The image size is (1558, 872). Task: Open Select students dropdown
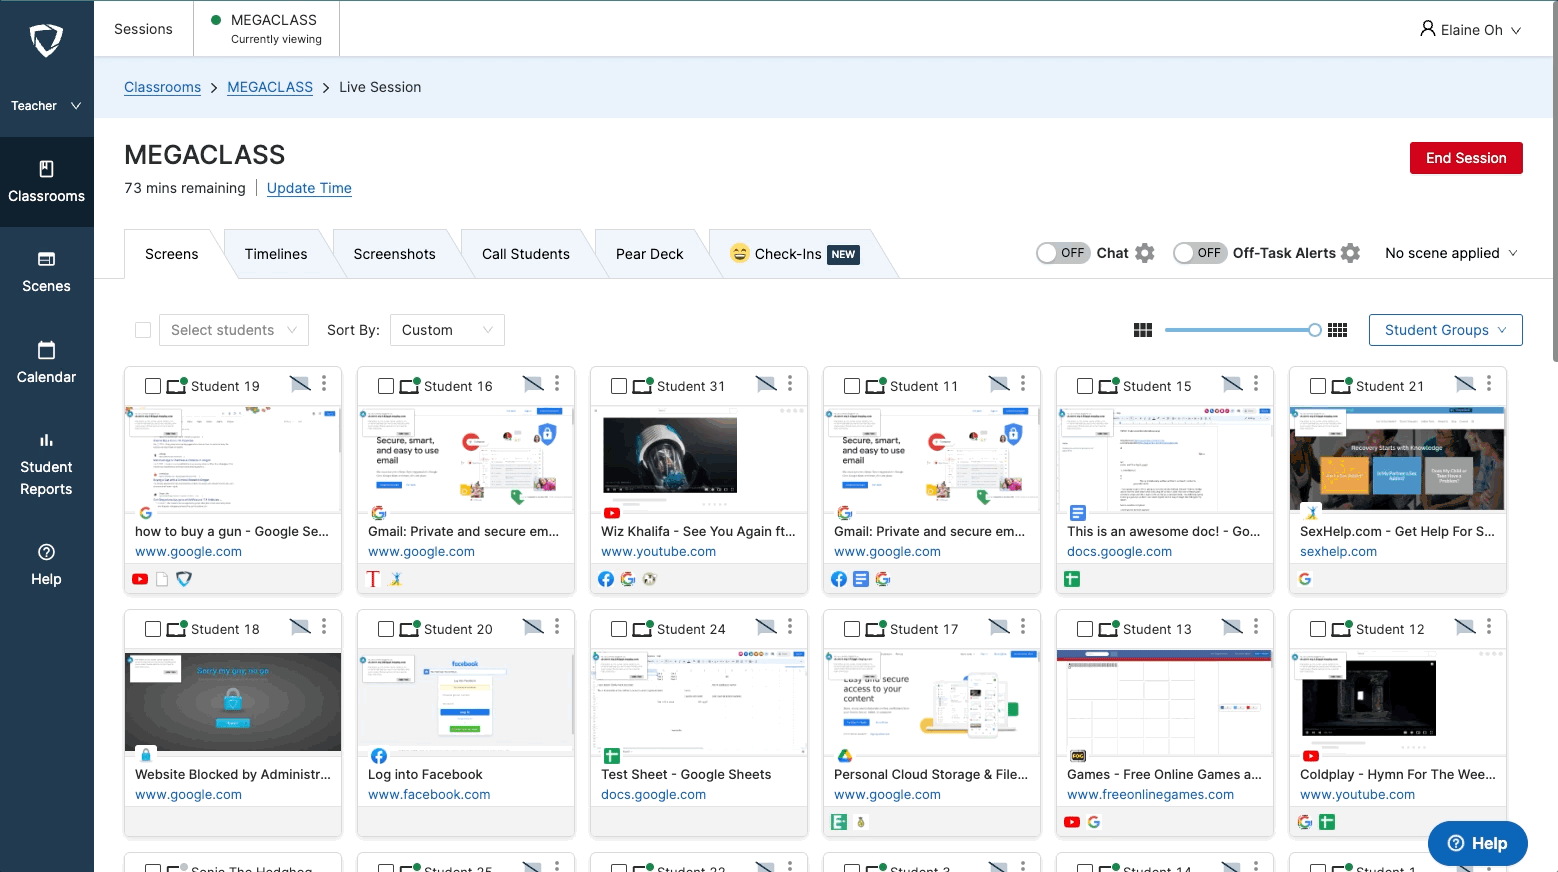233,330
